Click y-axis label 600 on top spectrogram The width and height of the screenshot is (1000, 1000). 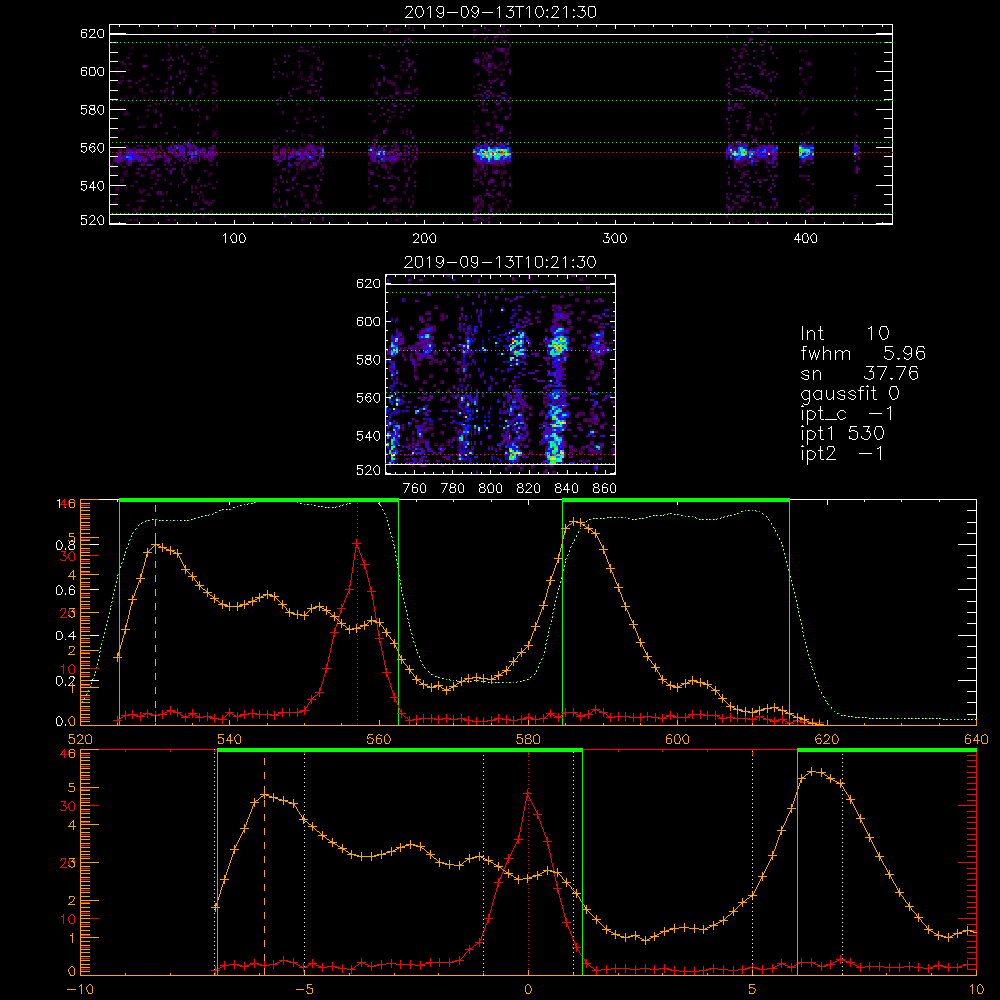92,71
